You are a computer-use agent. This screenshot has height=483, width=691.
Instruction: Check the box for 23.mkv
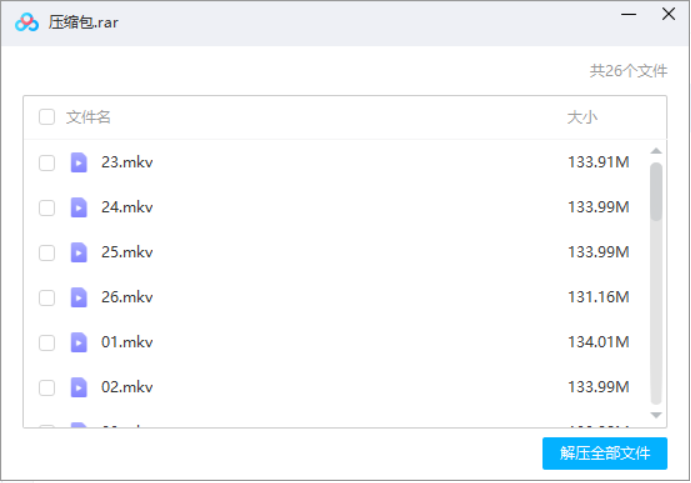point(47,163)
